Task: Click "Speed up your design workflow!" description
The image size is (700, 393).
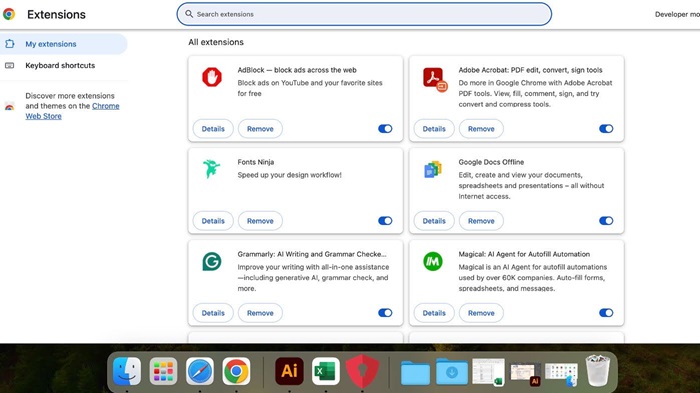Action: point(289,175)
